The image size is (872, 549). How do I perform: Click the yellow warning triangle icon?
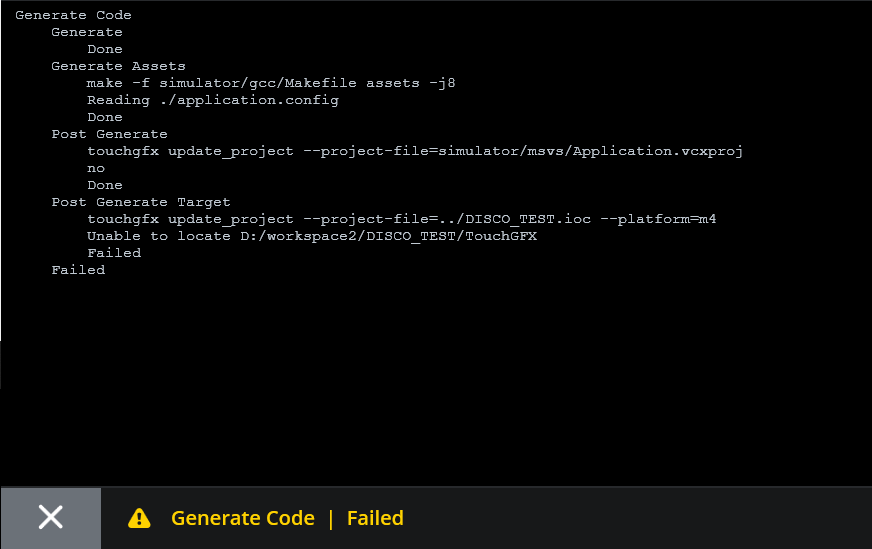(x=139, y=518)
